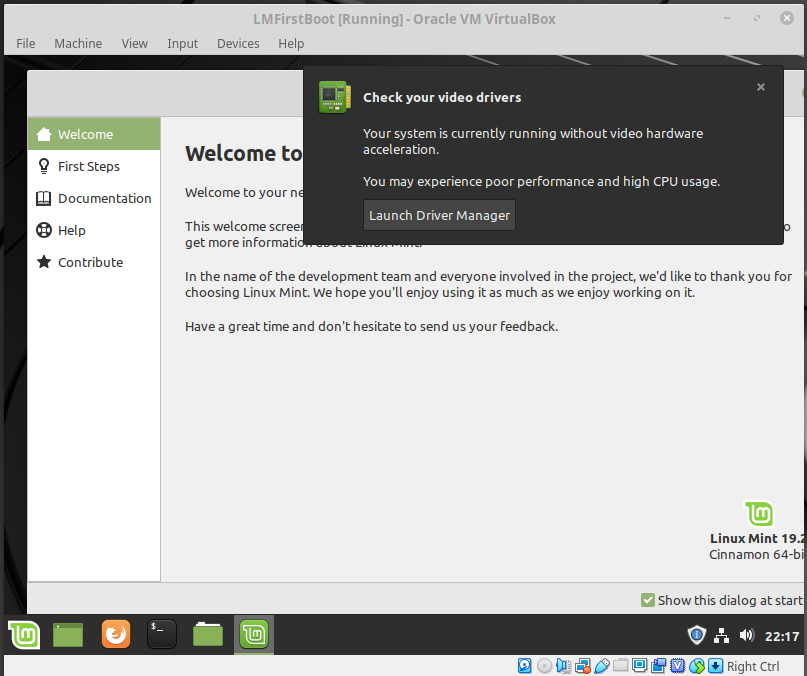Click the Launch Driver Manager button
The image size is (807, 676).
click(439, 215)
